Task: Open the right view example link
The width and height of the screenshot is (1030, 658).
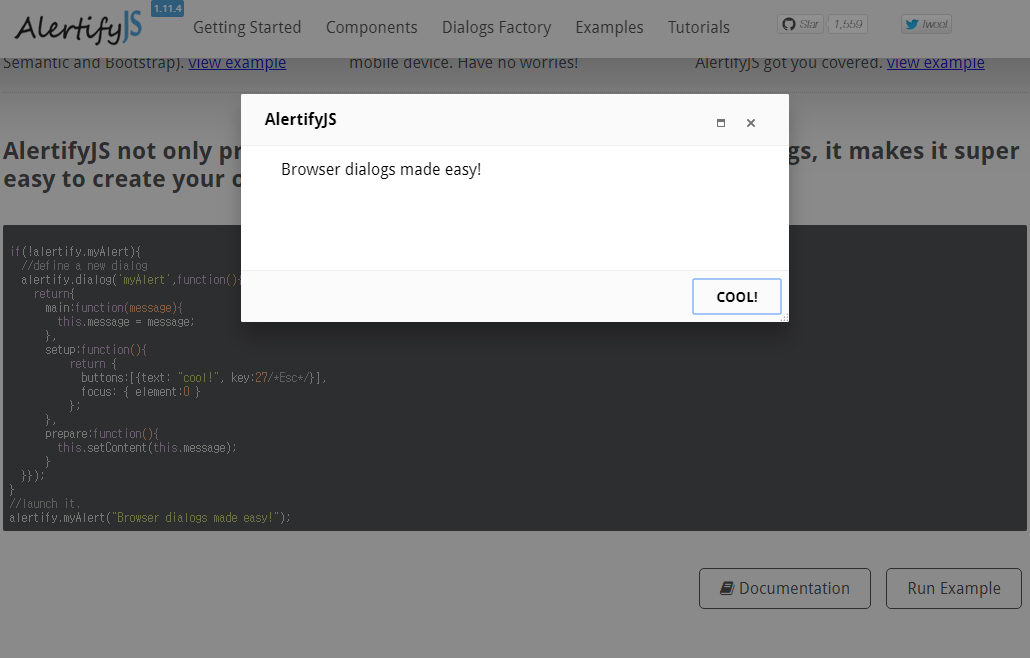Action: 935,63
